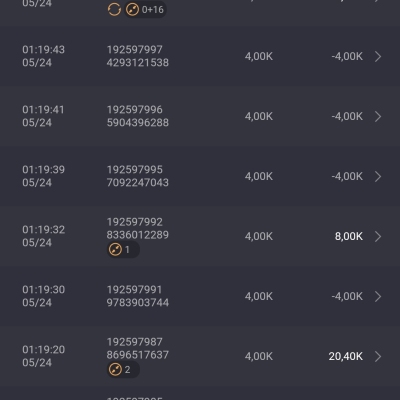The width and height of the screenshot is (400, 400).
Task: Open chevron of the 01:19:30 entry
Action: point(378,296)
